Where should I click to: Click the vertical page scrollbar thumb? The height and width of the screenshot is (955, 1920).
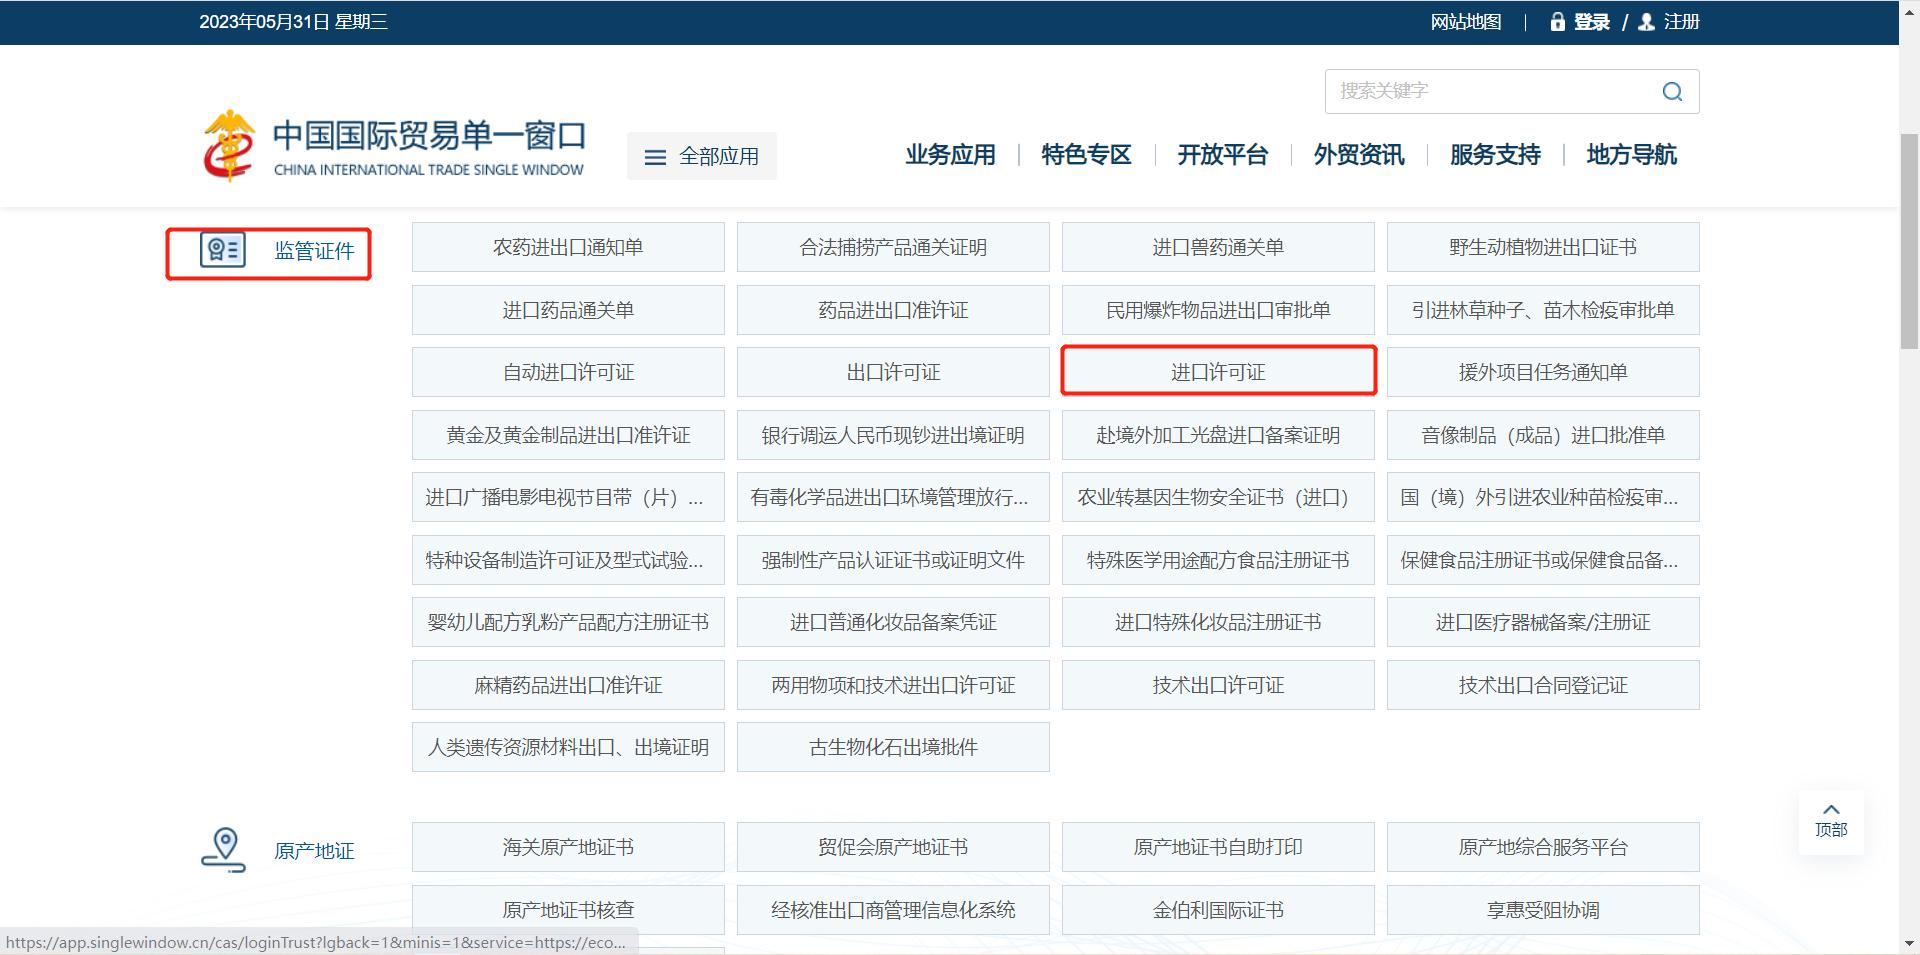1909,240
